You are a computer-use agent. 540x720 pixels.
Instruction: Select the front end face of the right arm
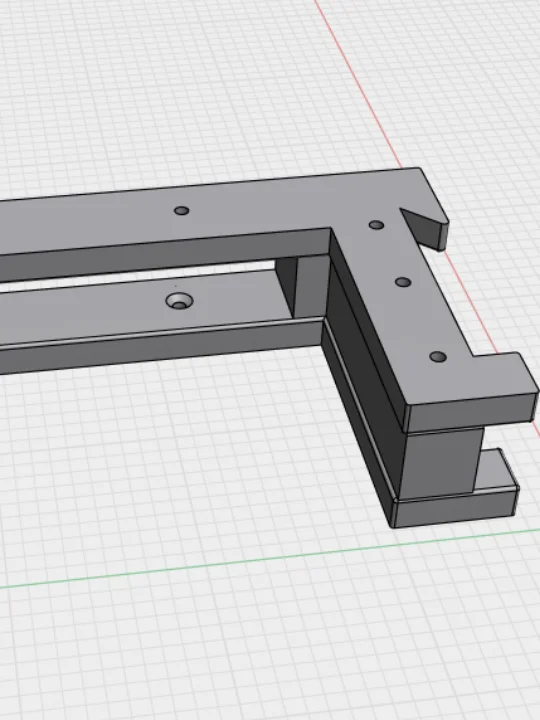coord(473,411)
